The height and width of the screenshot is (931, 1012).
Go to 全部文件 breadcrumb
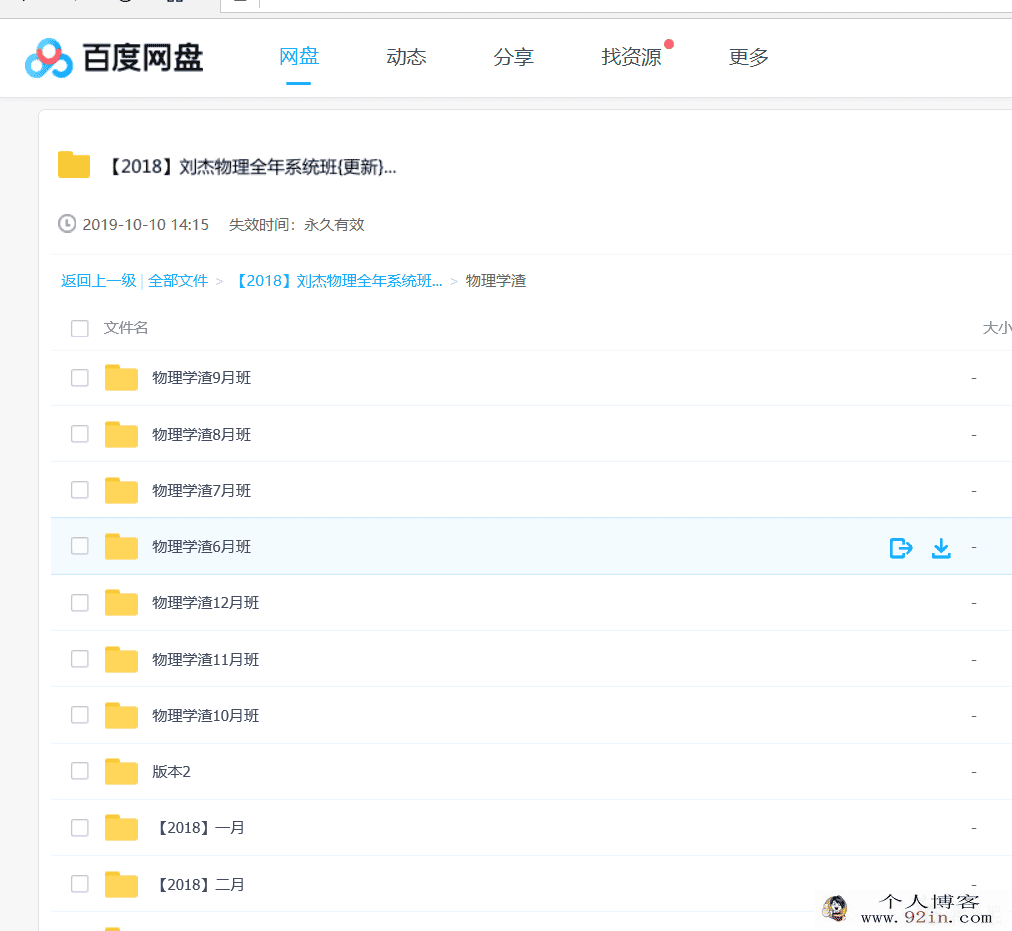tap(178, 281)
